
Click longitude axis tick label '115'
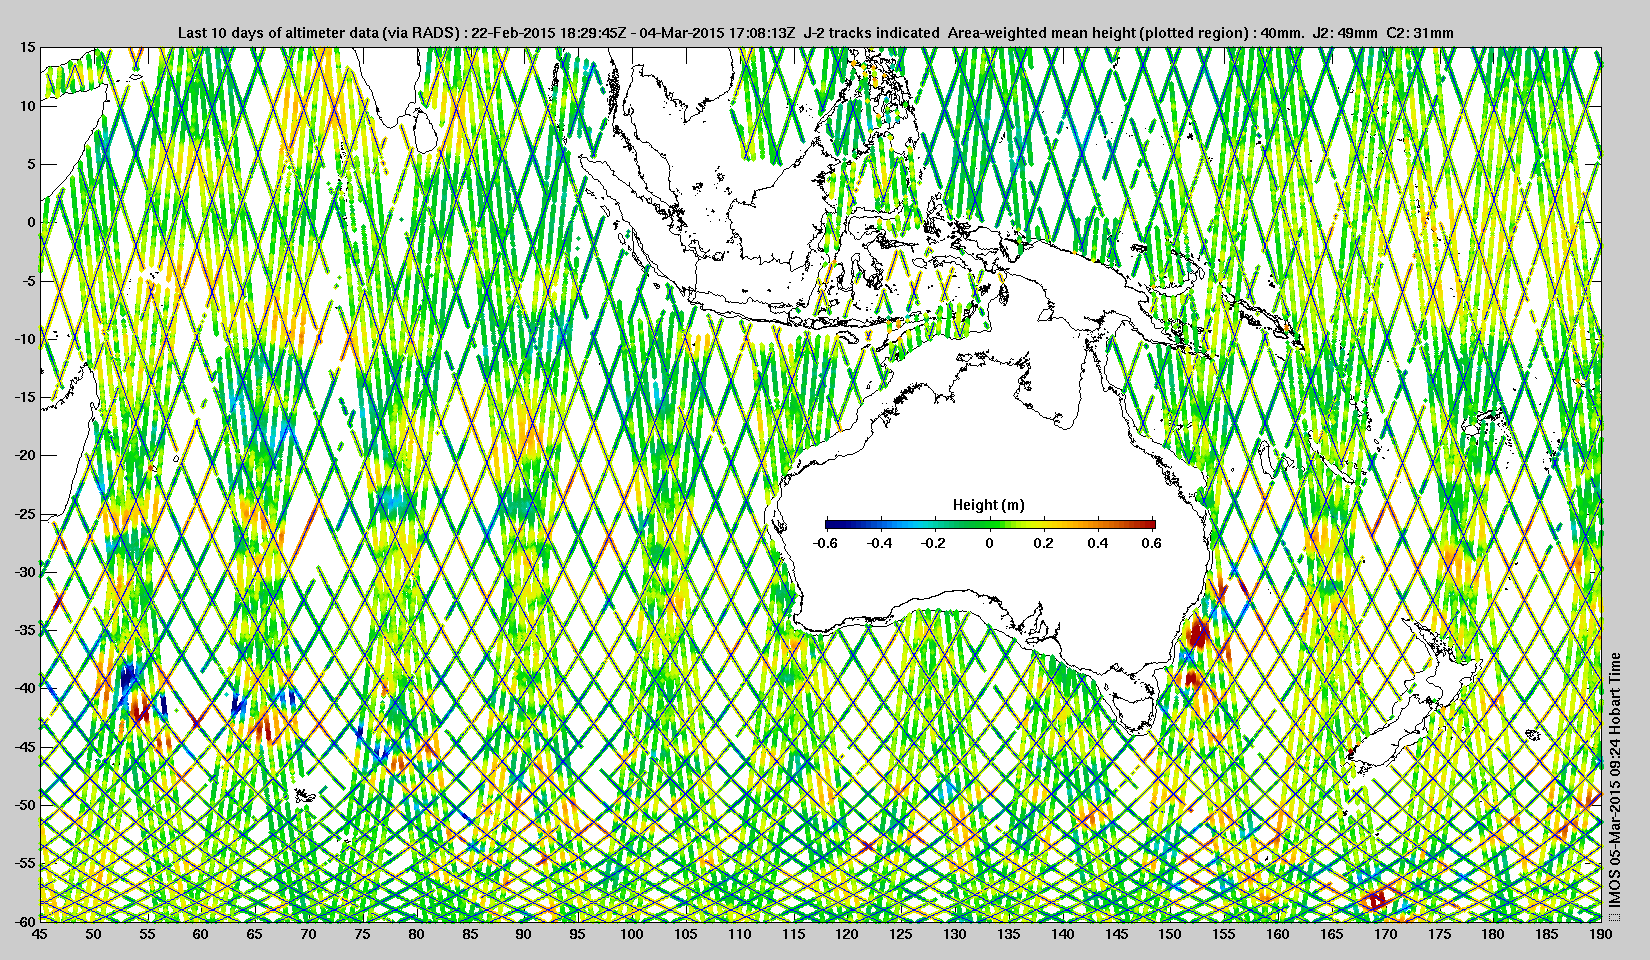(793, 934)
